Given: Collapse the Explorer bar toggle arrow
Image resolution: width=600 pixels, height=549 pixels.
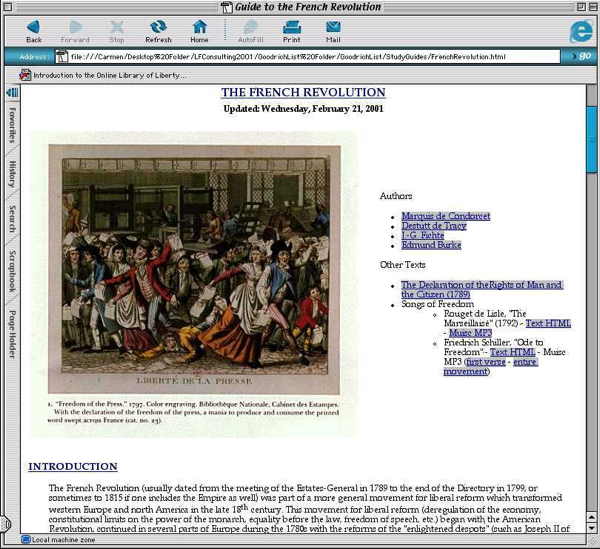Looking at the screenshot, I should click(x=12, y=92).
